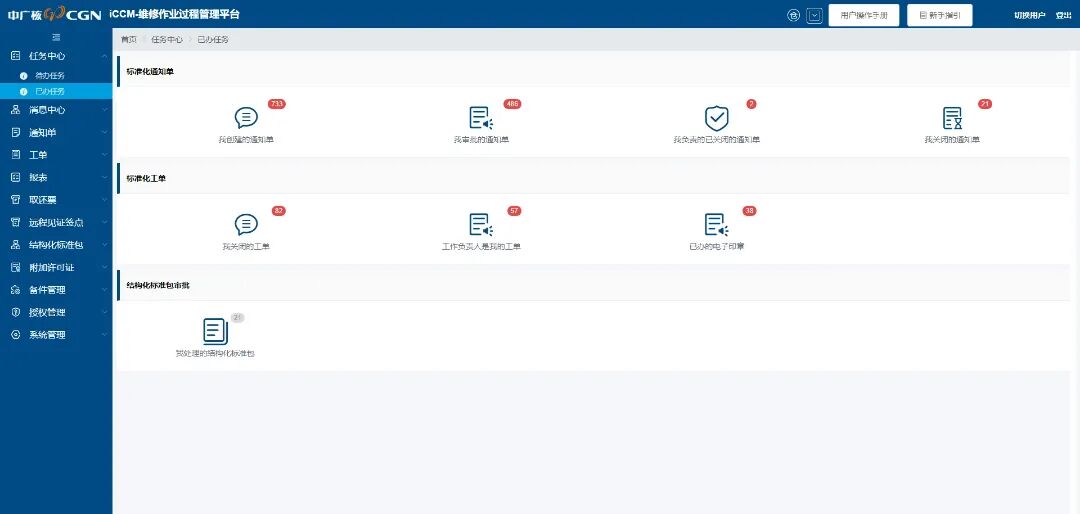Open 我关闭的通知单 hourglass document icon

[952, 118]
